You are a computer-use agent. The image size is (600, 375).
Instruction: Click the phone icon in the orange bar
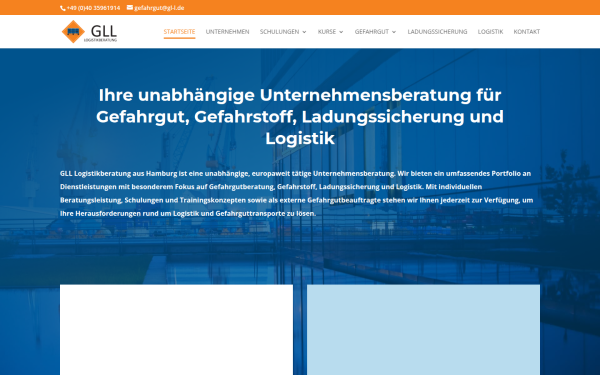tap(62, 8)
